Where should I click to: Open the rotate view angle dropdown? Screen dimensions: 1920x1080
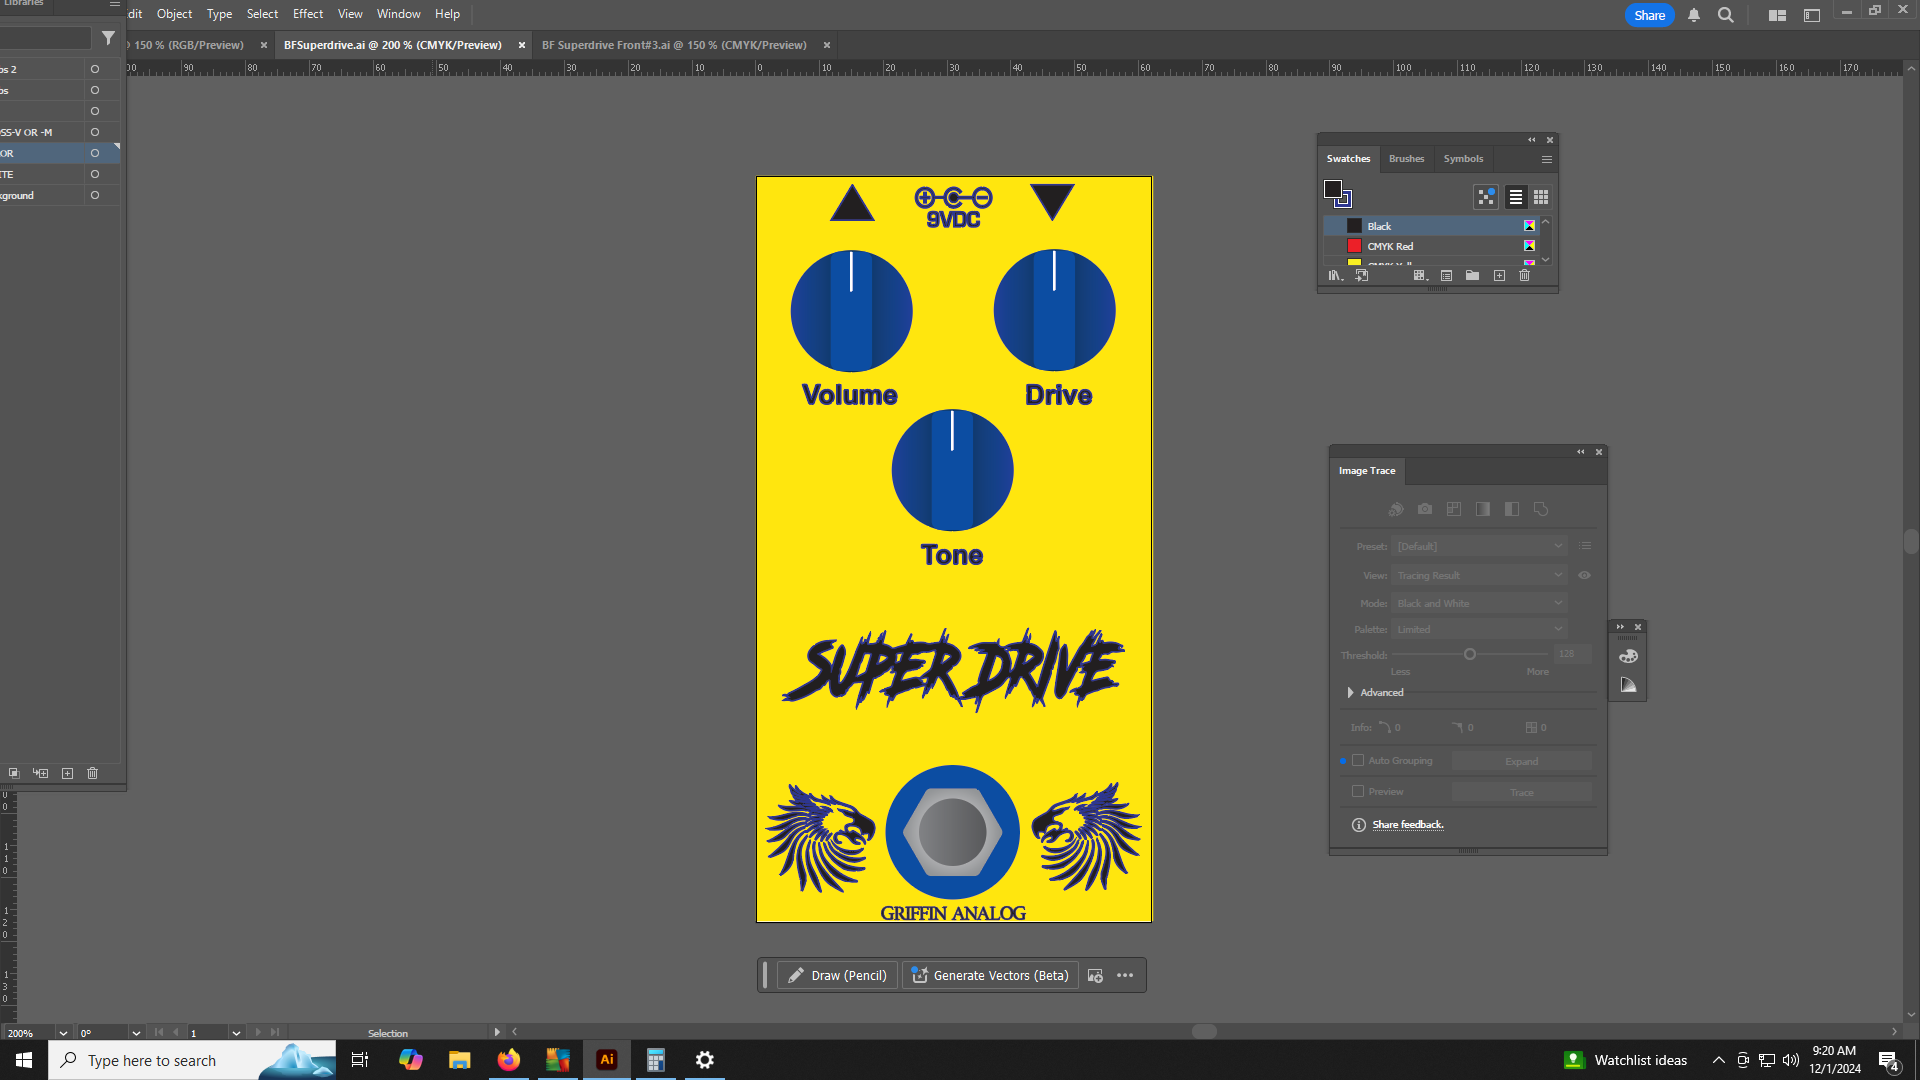tap(136, 1033)
